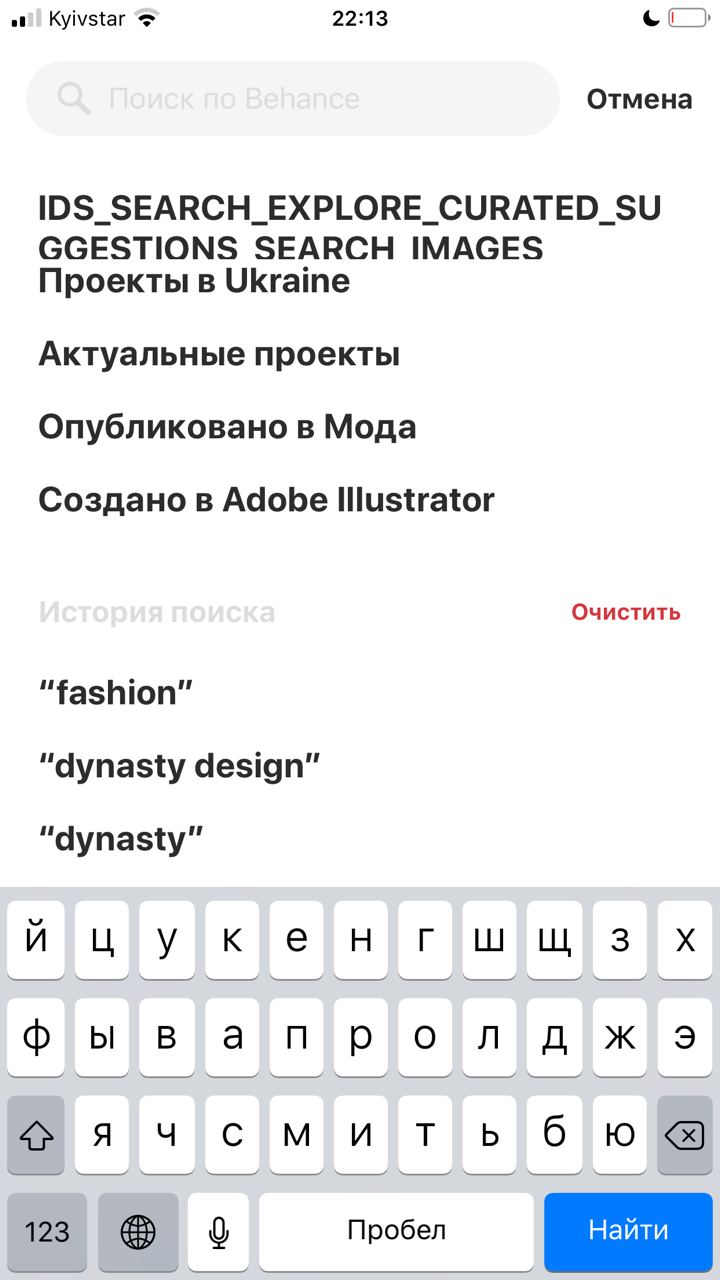Open Создано в Adobe Illustrator suggestion

[x=266, y=499]
